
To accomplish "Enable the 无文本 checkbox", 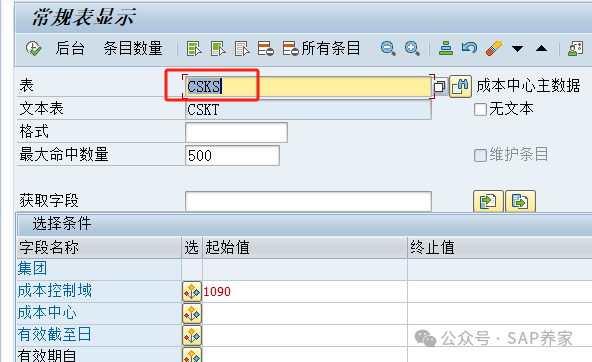I will point(480,109).
